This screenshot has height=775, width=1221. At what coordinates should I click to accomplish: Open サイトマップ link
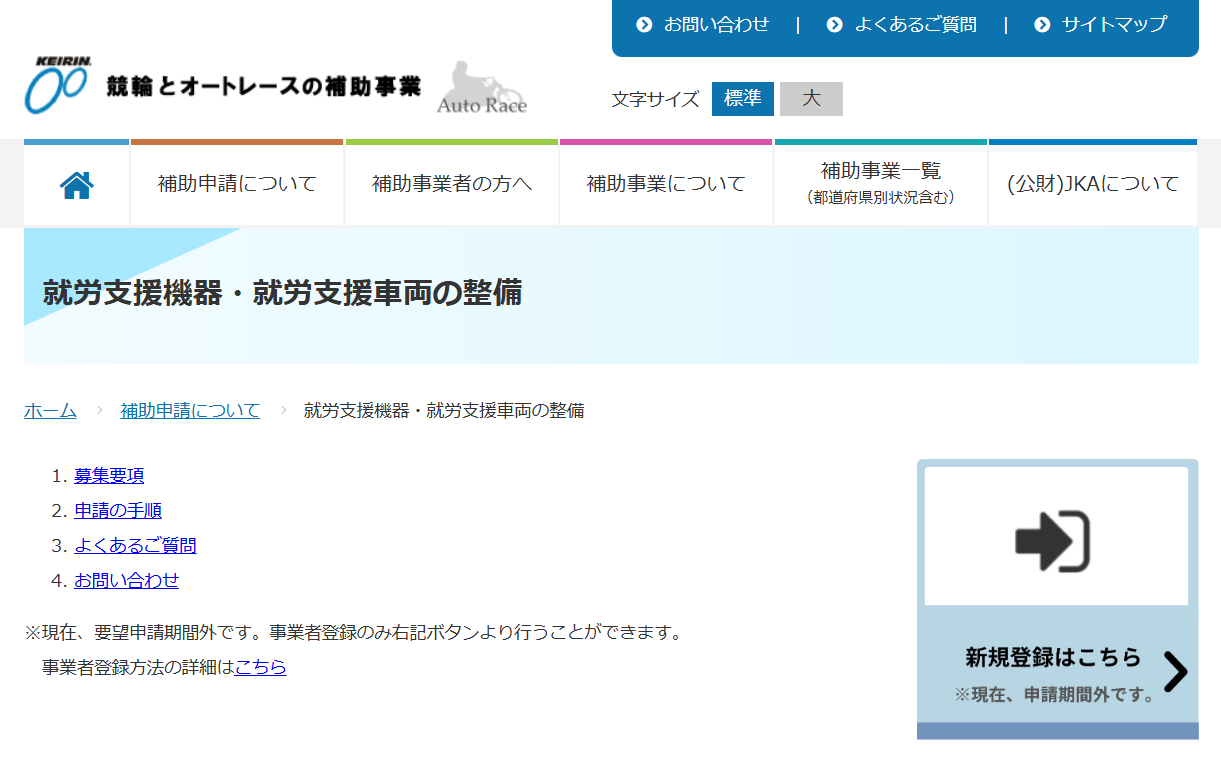point(1114,25)
